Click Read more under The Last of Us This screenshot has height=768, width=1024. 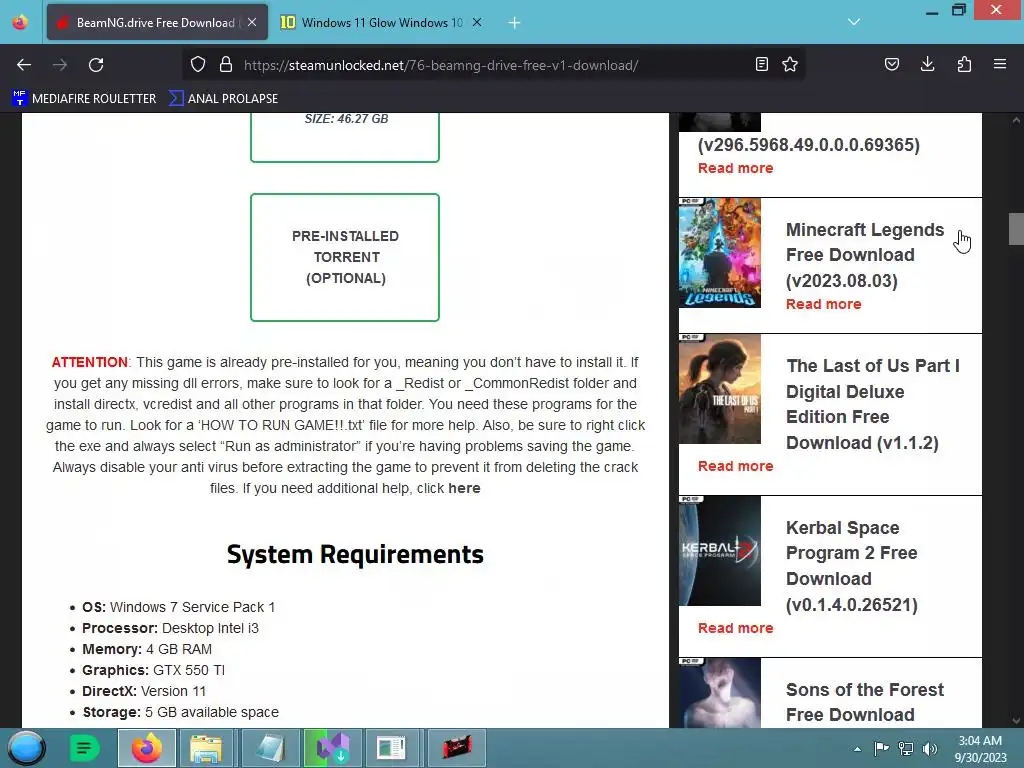[x=735, y=466]
